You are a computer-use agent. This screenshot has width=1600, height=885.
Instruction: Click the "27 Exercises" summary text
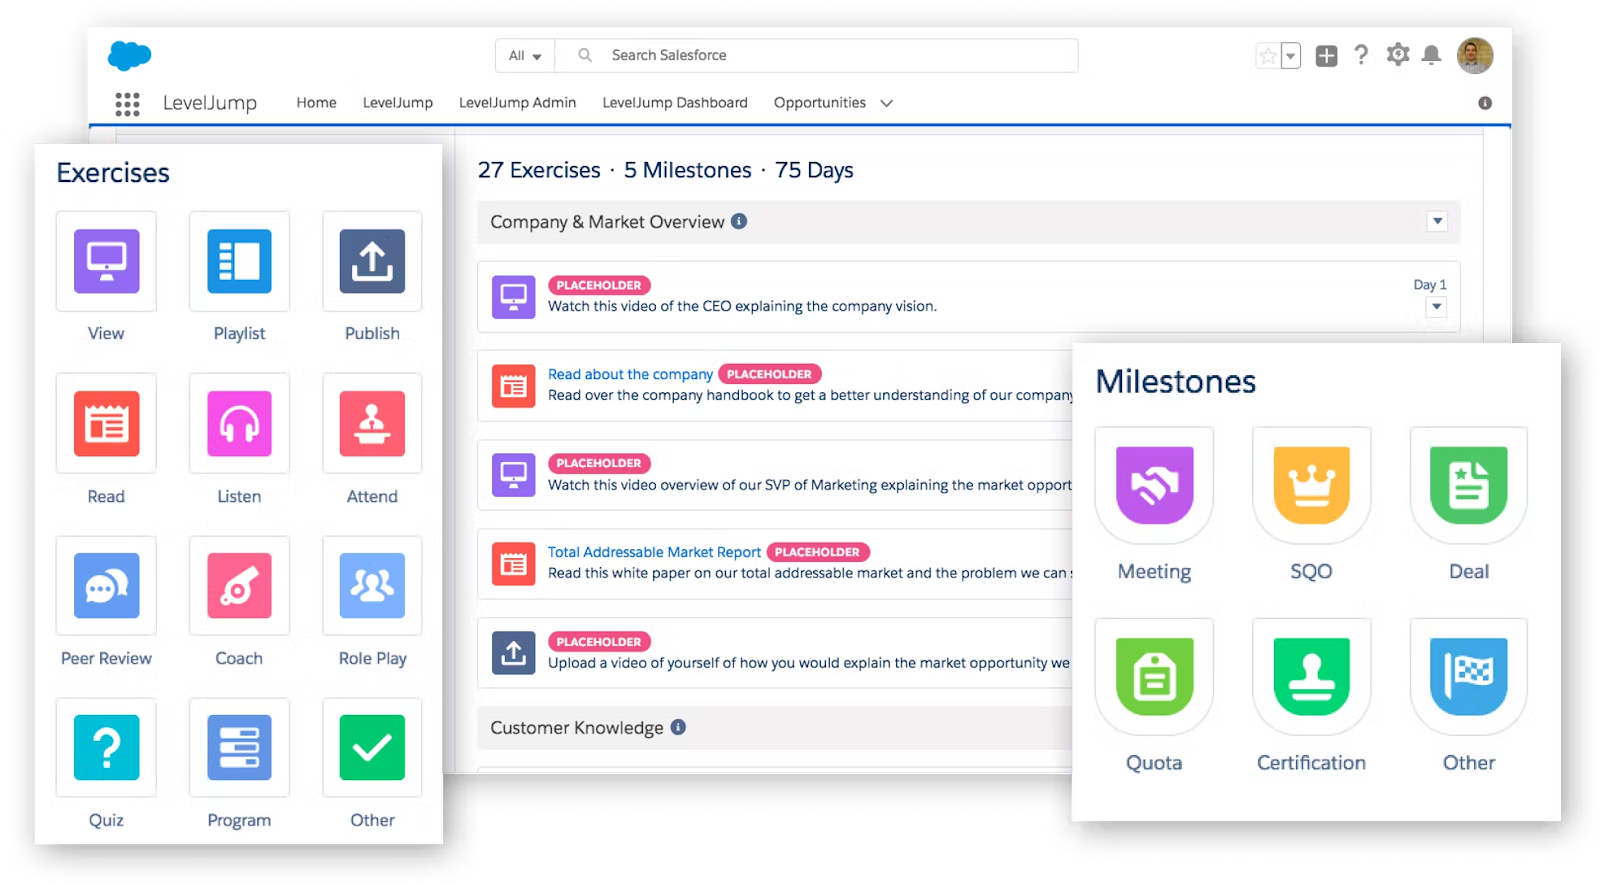[539, 170]
